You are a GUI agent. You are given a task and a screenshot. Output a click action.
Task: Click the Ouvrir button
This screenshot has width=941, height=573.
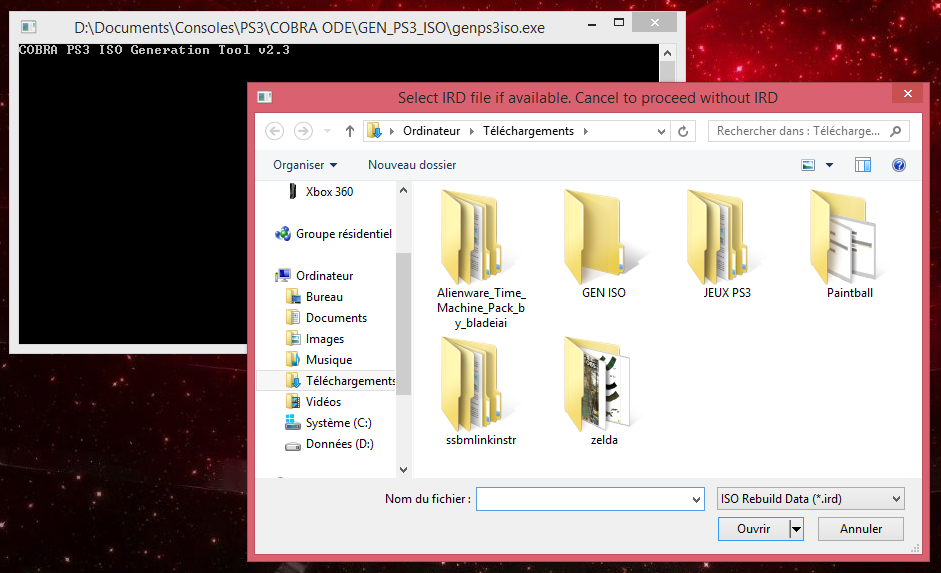tap(754, 529)
